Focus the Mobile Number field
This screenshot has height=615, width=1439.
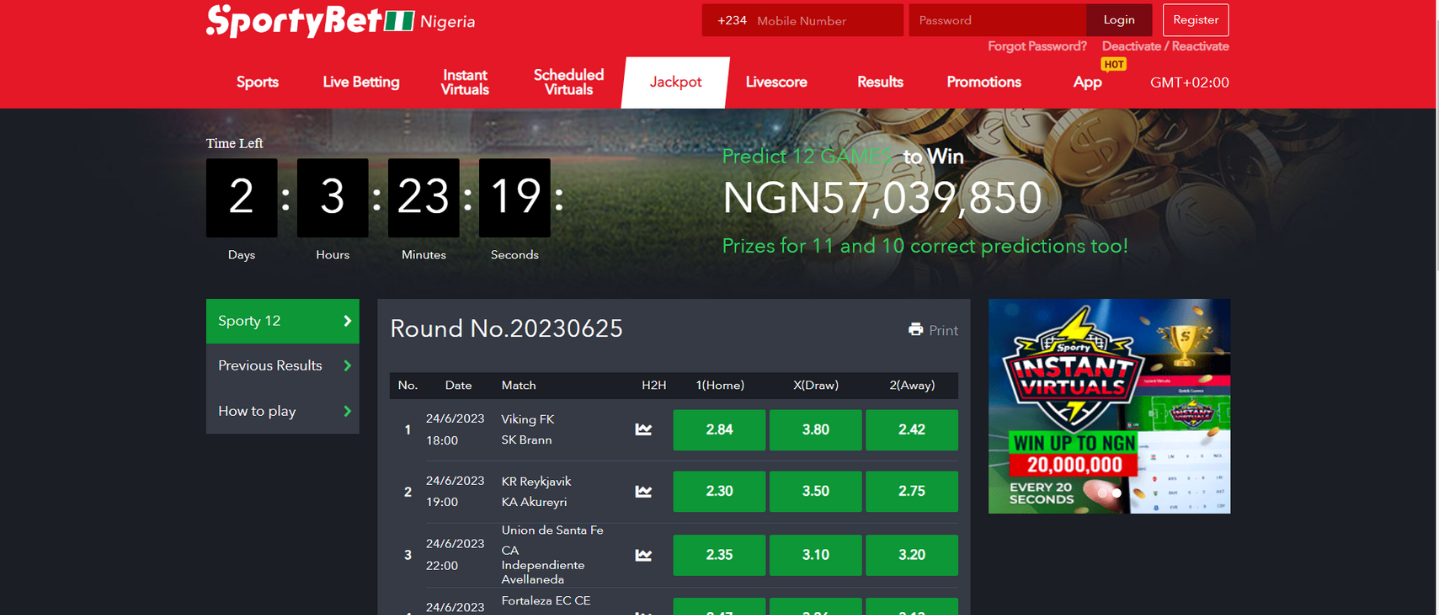pos(825,20)
